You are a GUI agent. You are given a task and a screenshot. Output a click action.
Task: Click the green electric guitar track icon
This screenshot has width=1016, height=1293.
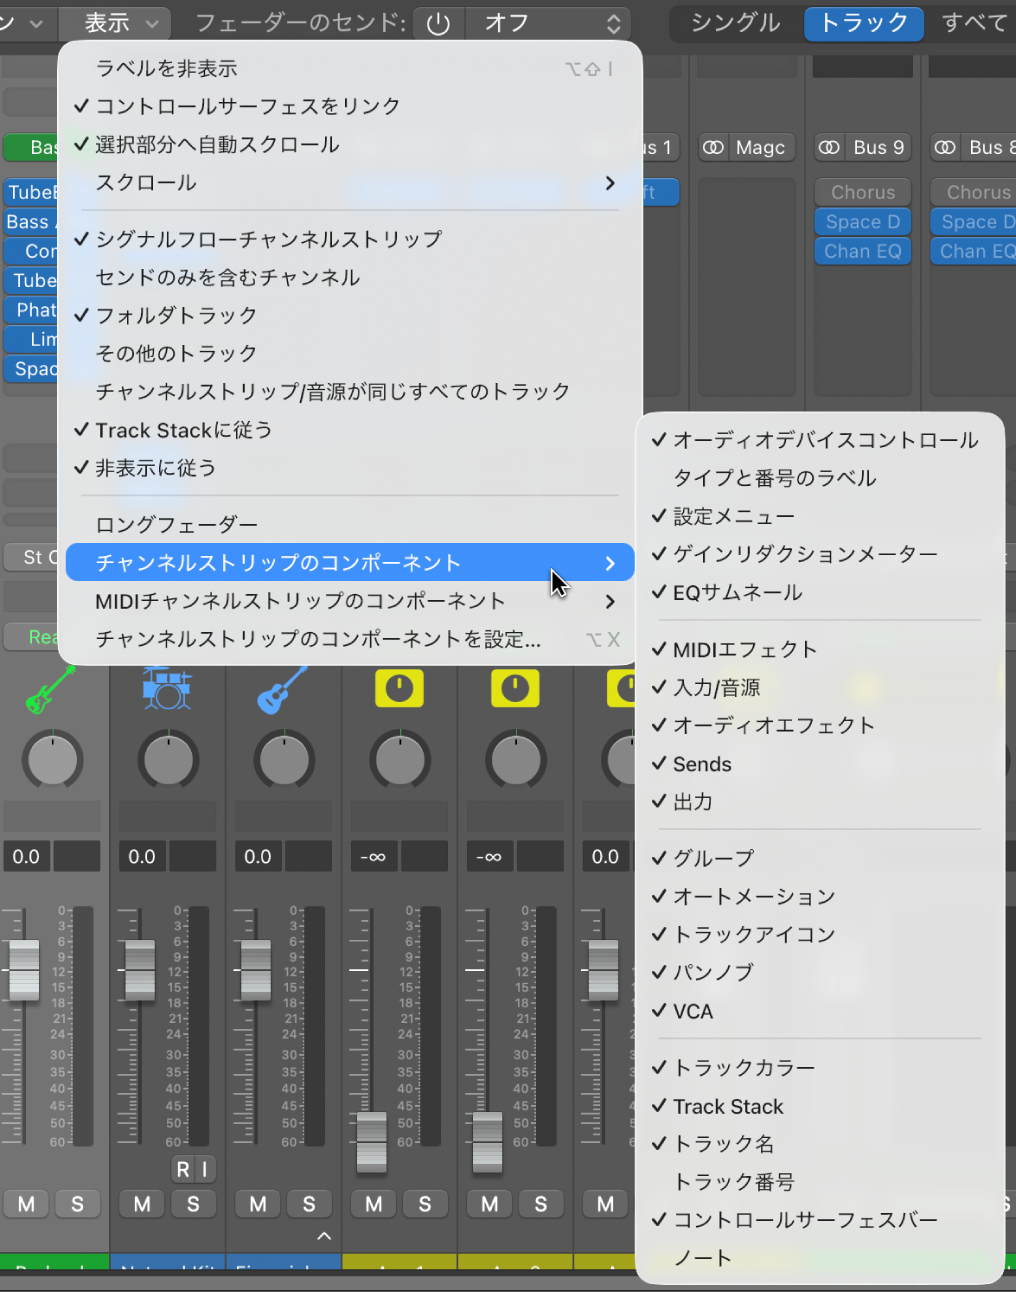(x=50, y=689)
